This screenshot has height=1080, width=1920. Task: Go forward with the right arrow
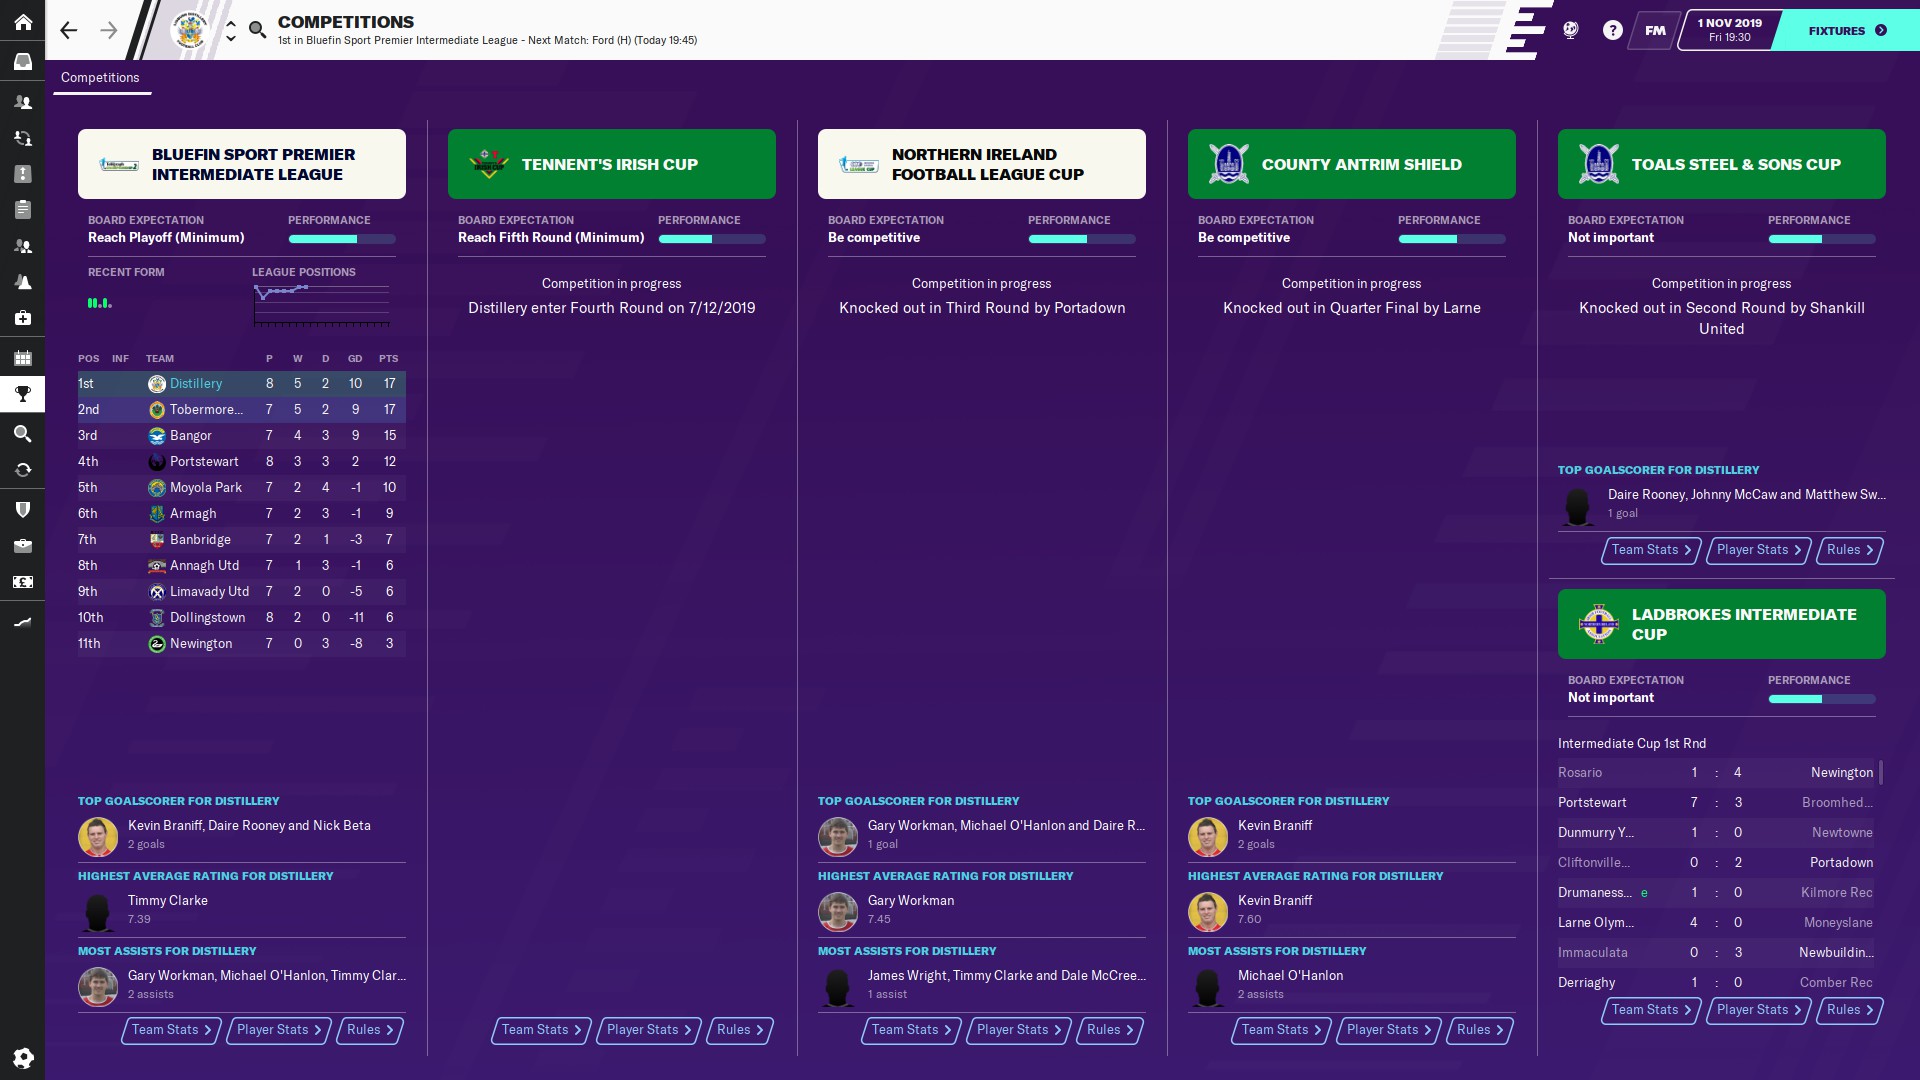(108, 30)
